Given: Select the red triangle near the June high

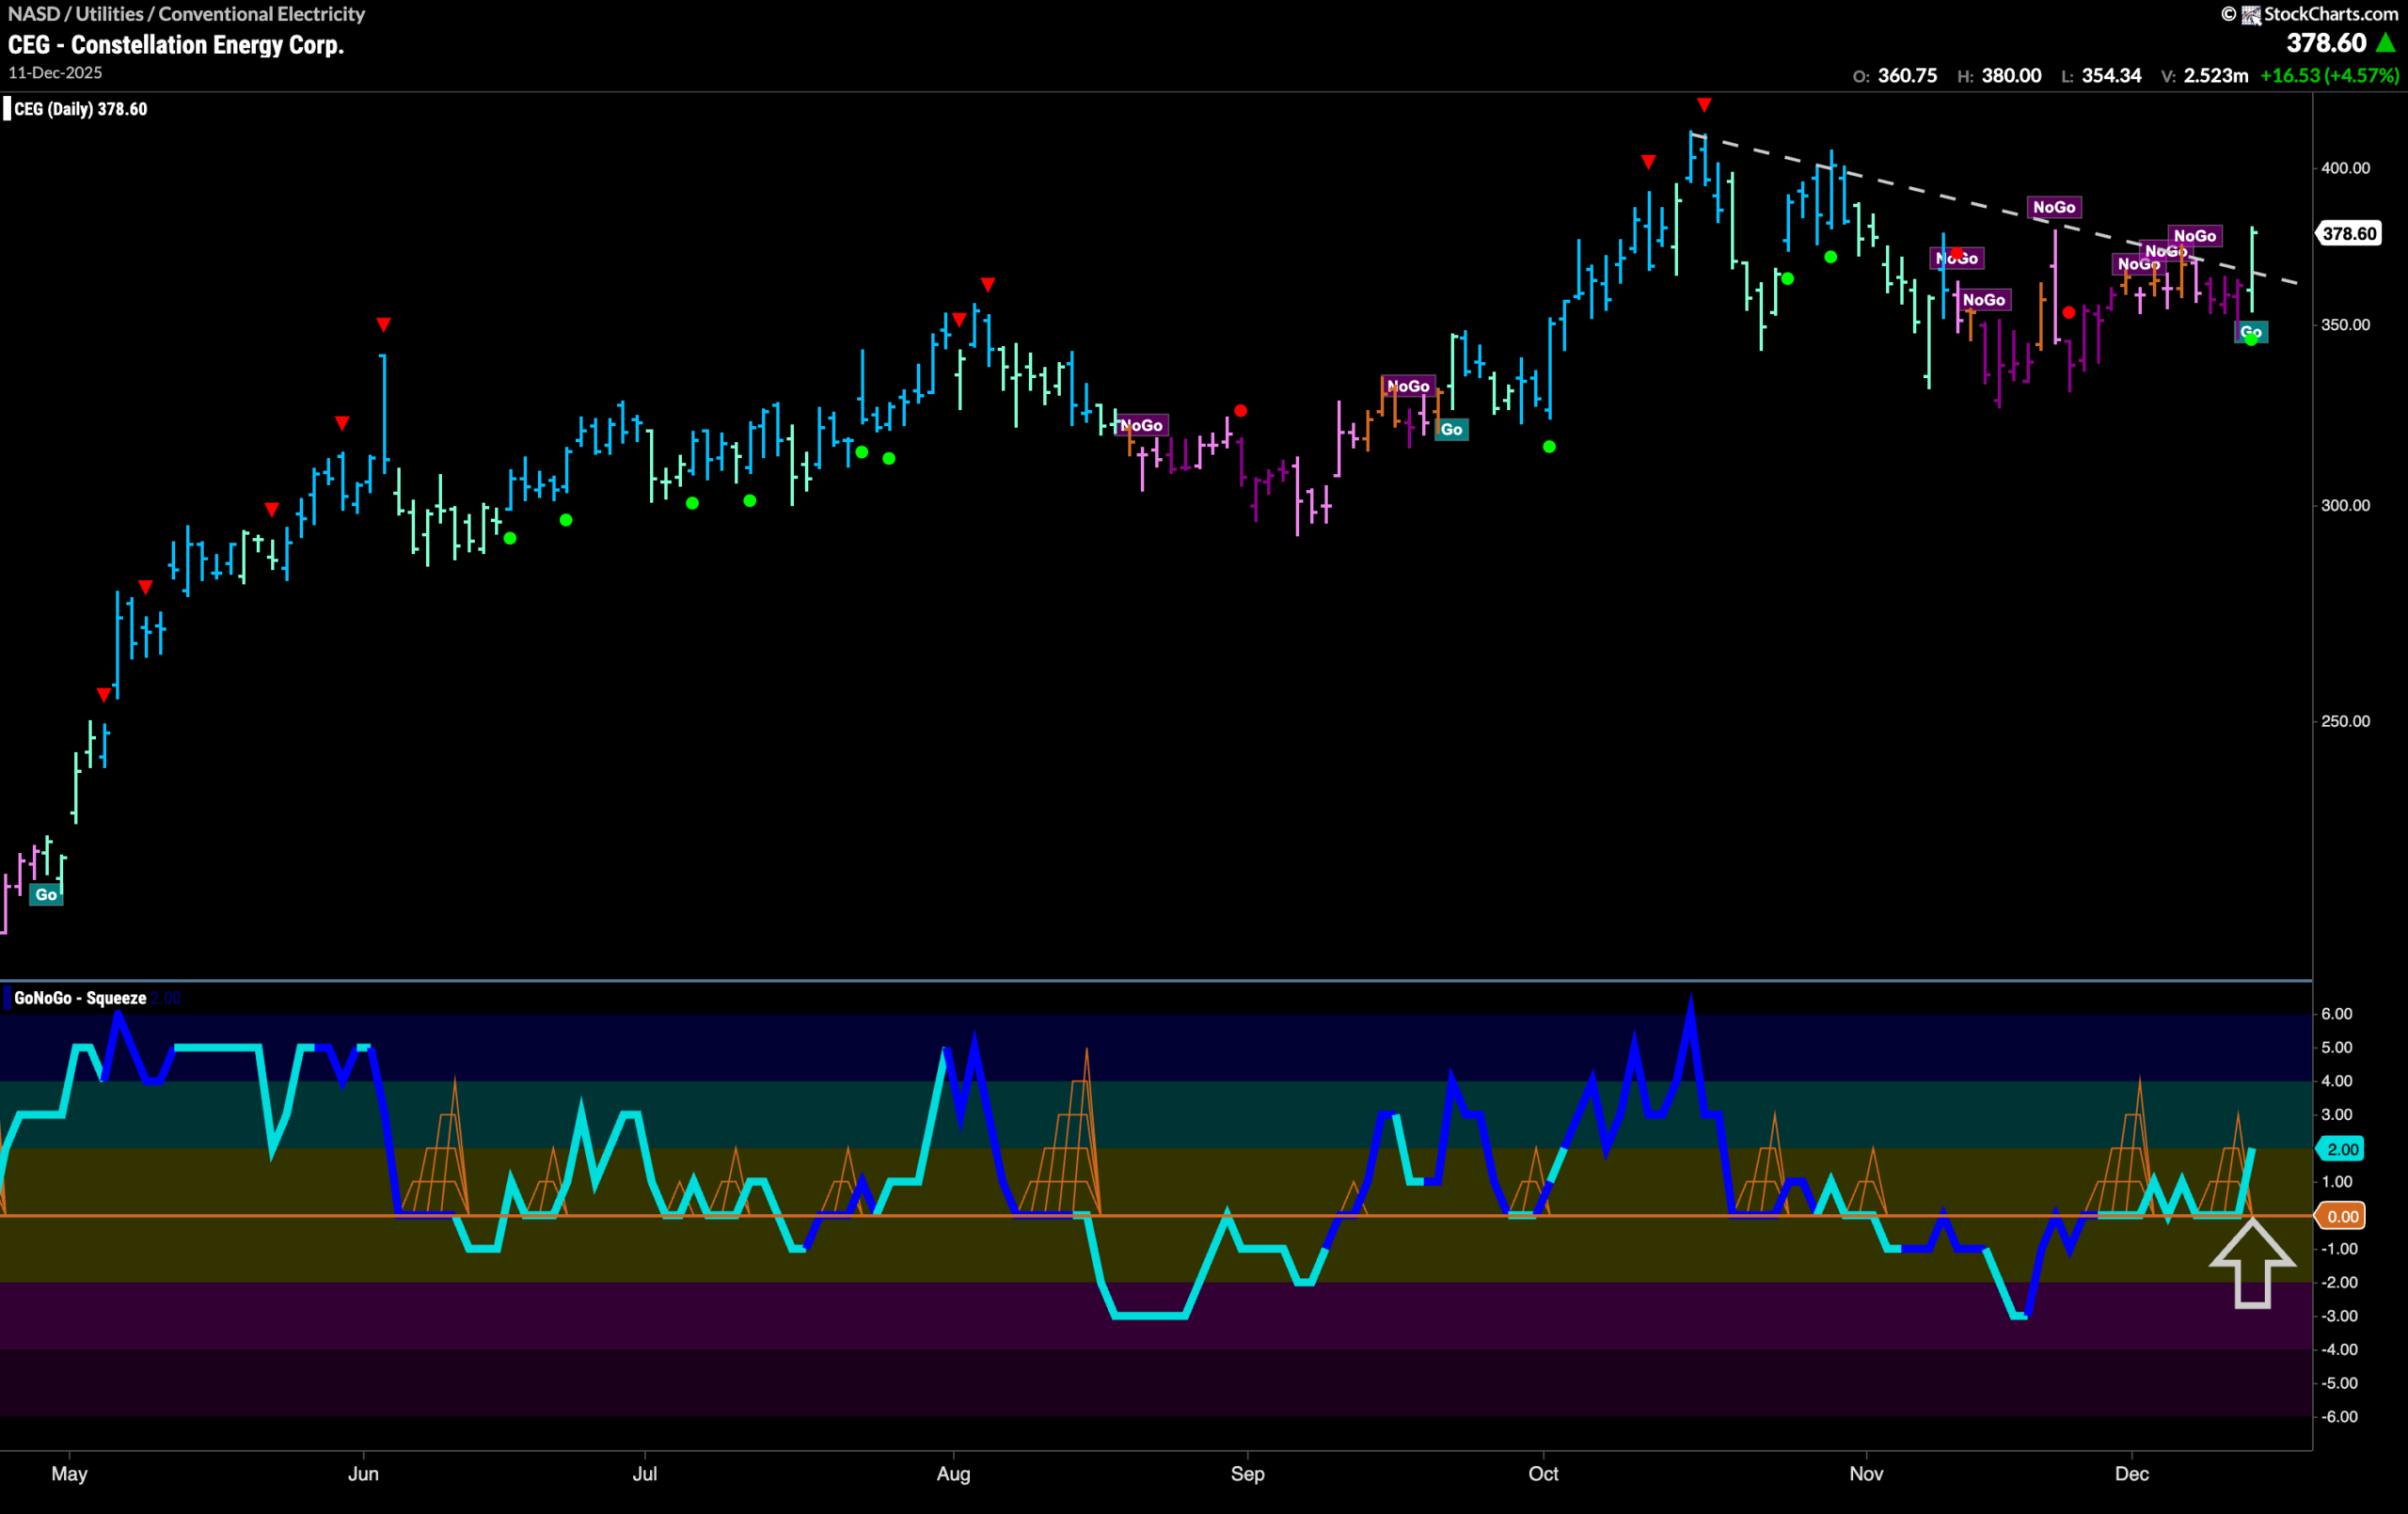Looking at the screenshot, I should tap(384, 323).
